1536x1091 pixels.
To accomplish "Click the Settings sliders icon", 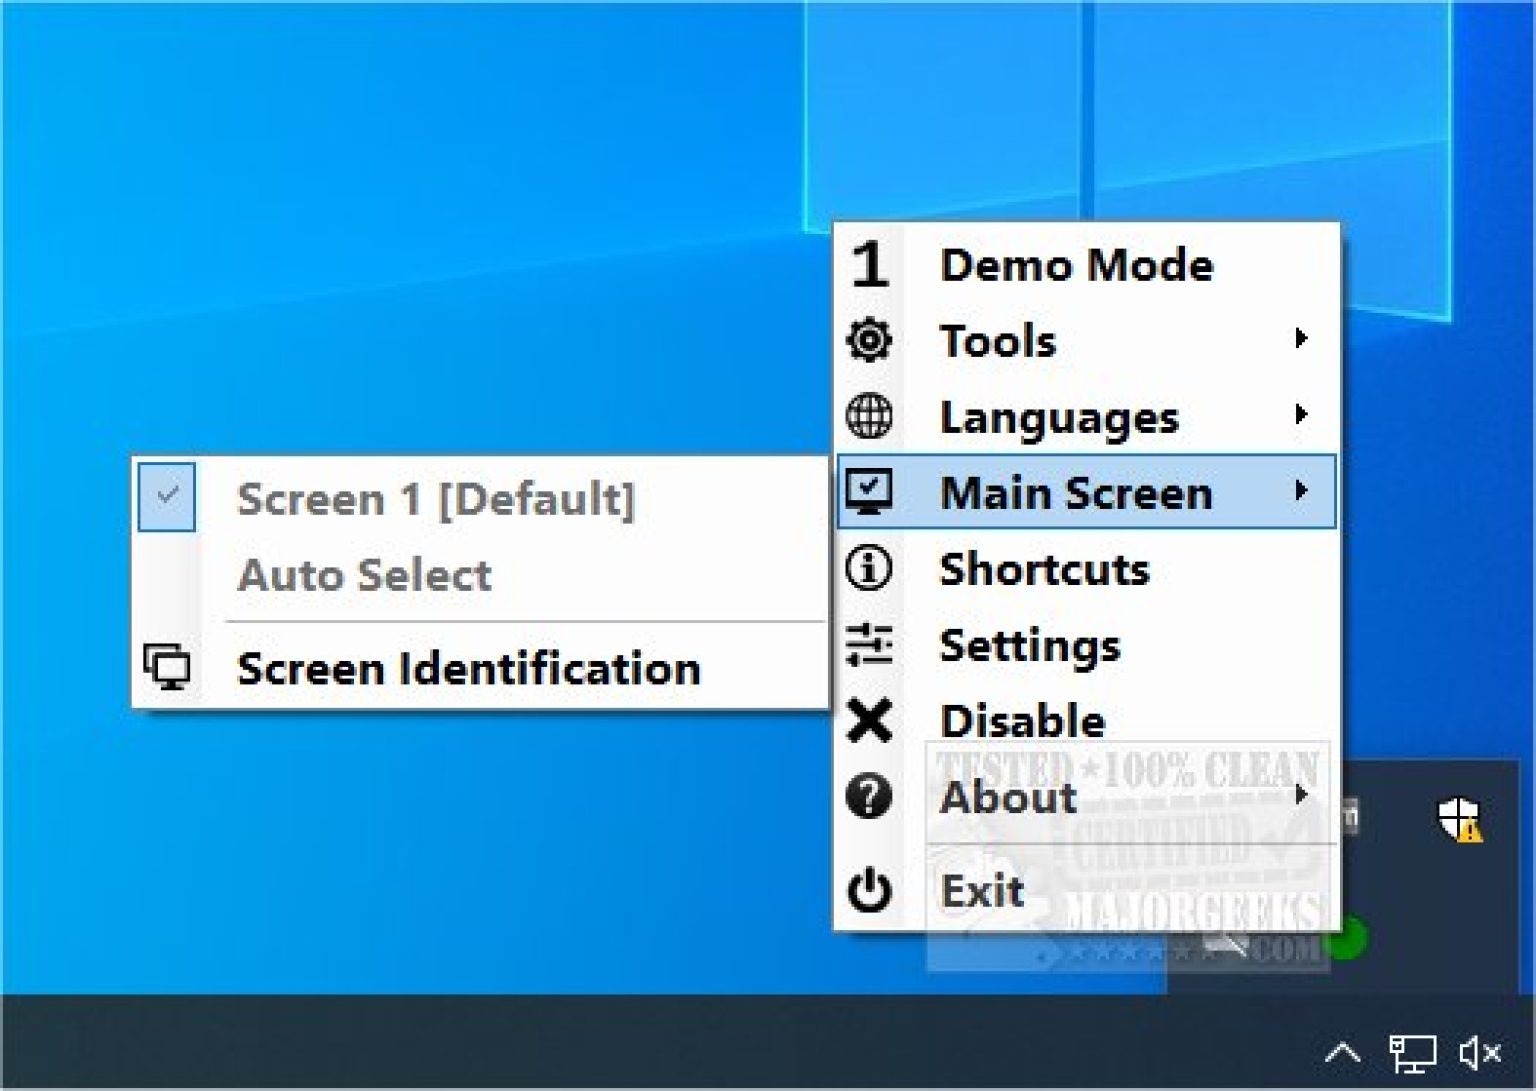I will tap(869, 646).
